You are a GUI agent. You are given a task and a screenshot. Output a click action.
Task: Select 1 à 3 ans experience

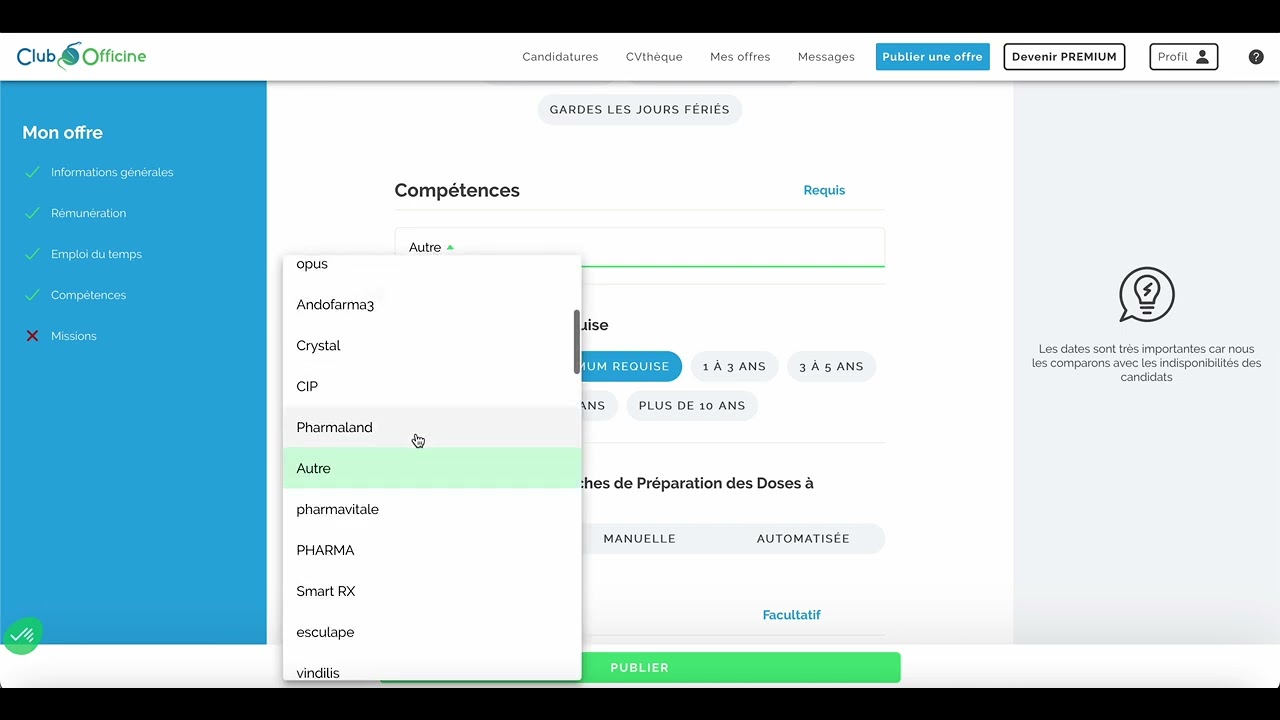[x=734, y=367]
